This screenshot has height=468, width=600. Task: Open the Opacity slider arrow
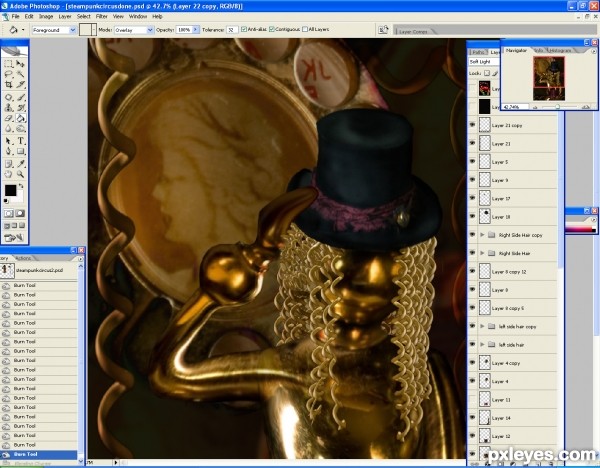click(196, 29)
